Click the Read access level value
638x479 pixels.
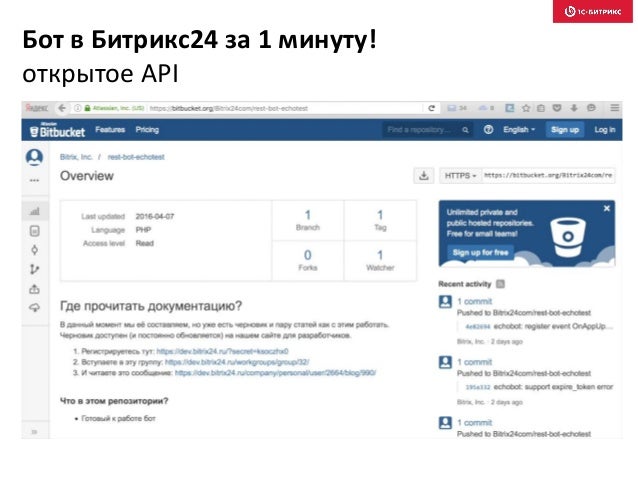point(144,243)
